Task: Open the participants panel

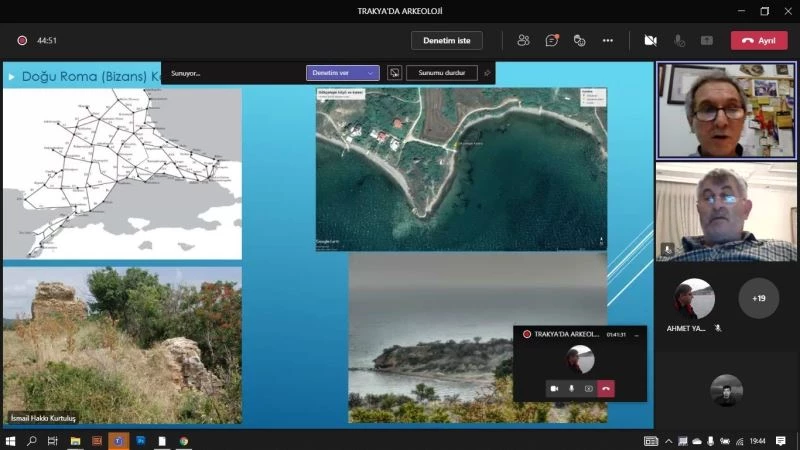Action: 523,40
